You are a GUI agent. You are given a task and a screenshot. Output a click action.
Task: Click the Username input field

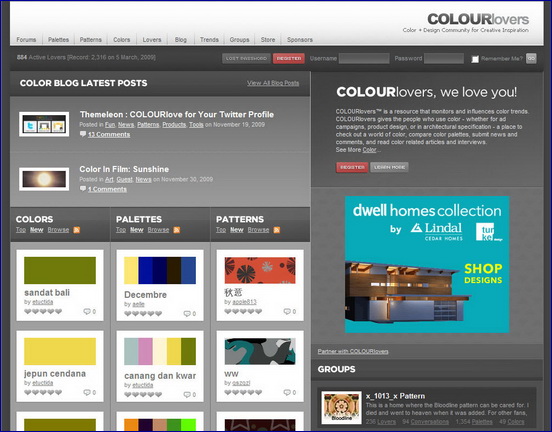click(x=364, y=58)
